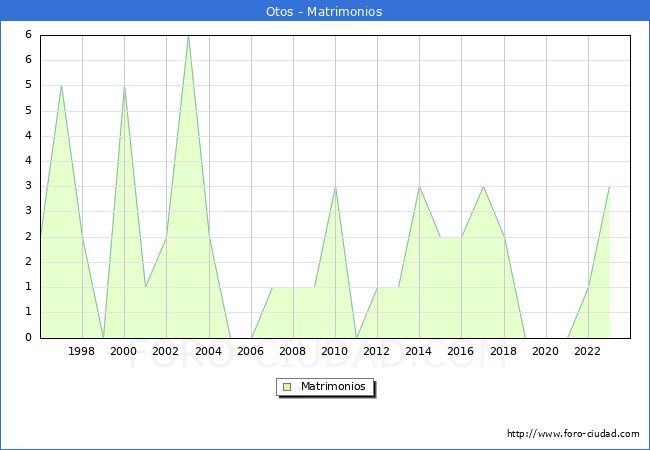Select the 2018 x-axis label
This screenshot has width=650, height=450.
(x=503, y=351)
